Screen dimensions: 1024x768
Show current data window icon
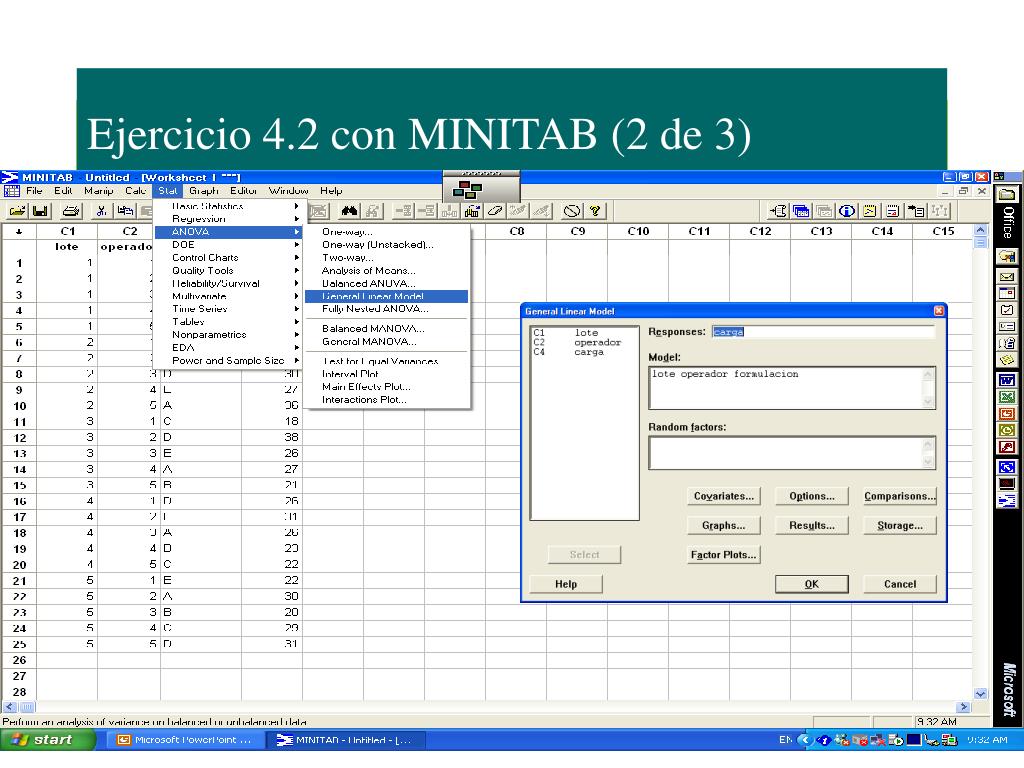point(801,211)
